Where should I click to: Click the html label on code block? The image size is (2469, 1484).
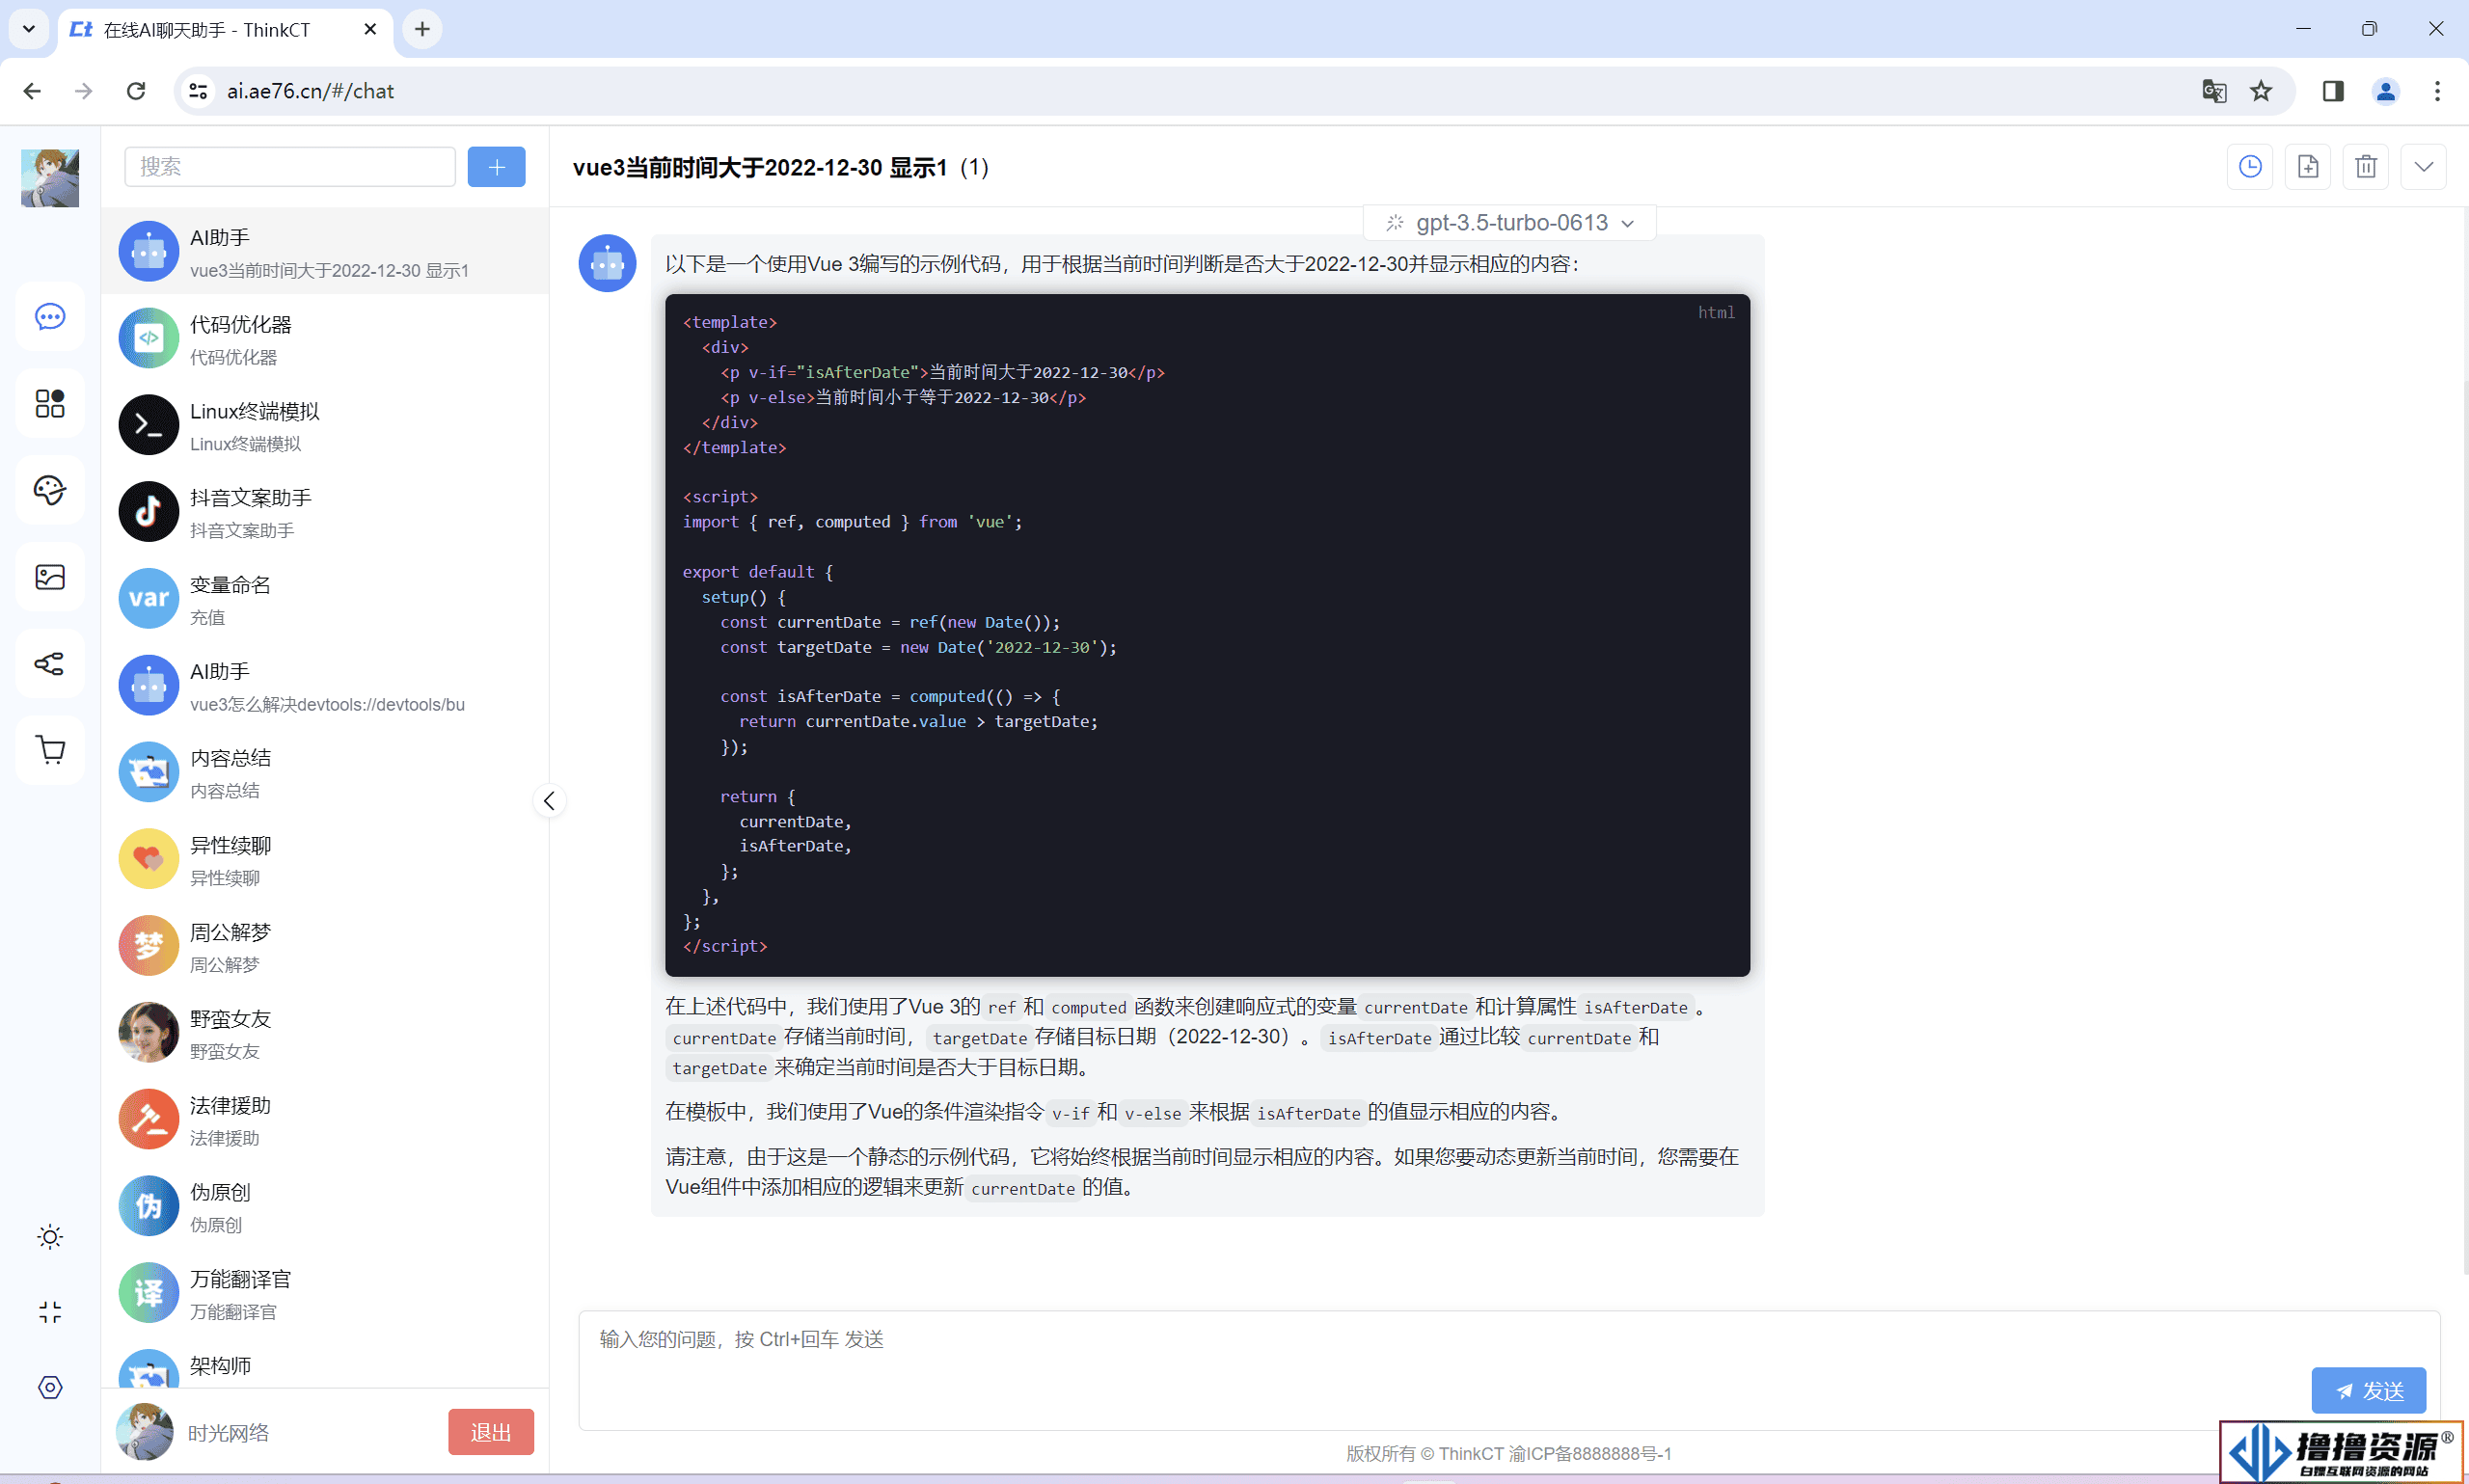click(1716, 313)
